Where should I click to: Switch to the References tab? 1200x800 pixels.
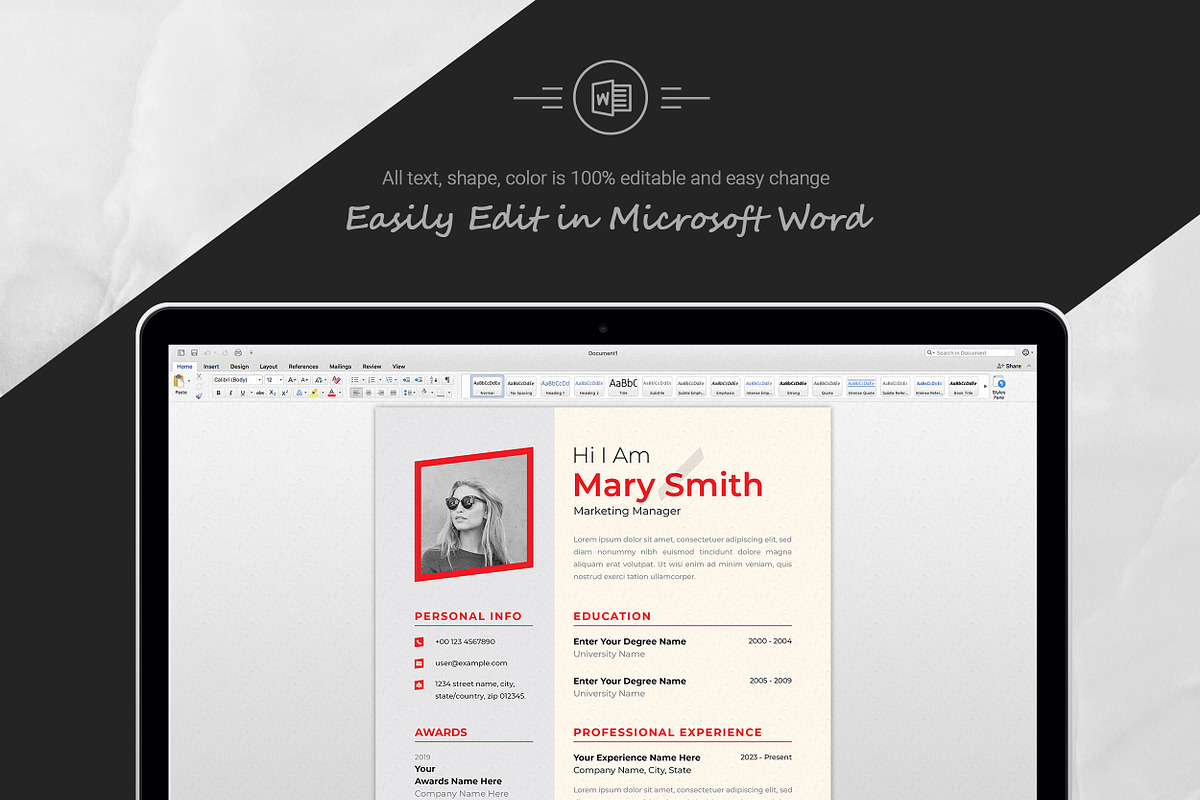click(x=303, y=366)
